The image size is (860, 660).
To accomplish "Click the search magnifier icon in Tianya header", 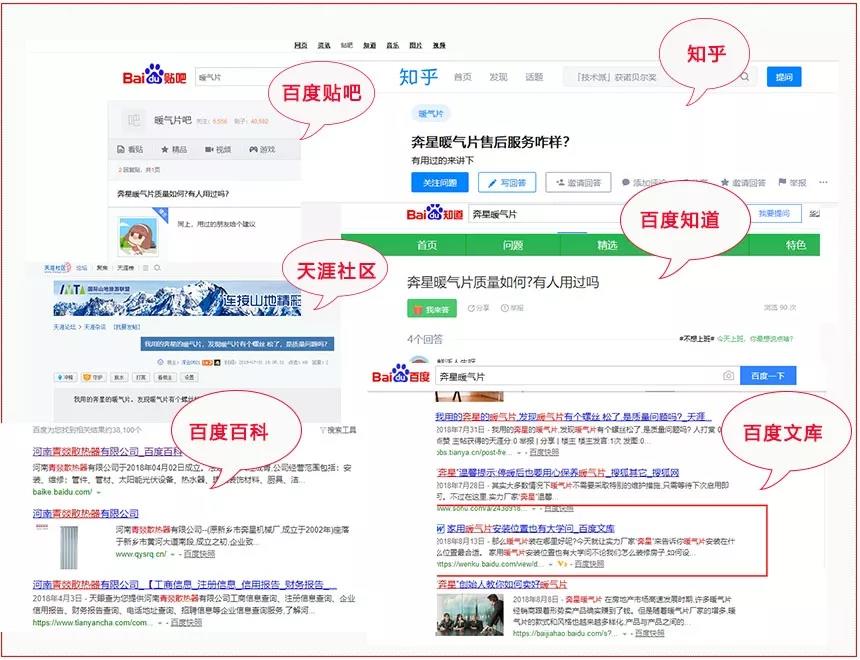I will (157, 268).
